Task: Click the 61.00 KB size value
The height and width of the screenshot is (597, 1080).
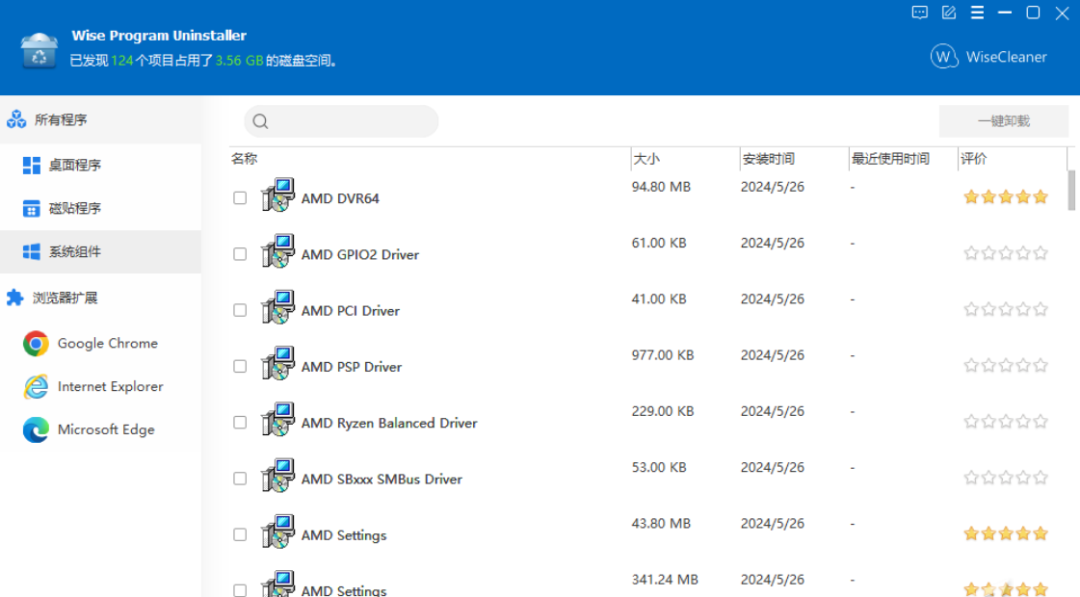Action: (x=659, y=243)
